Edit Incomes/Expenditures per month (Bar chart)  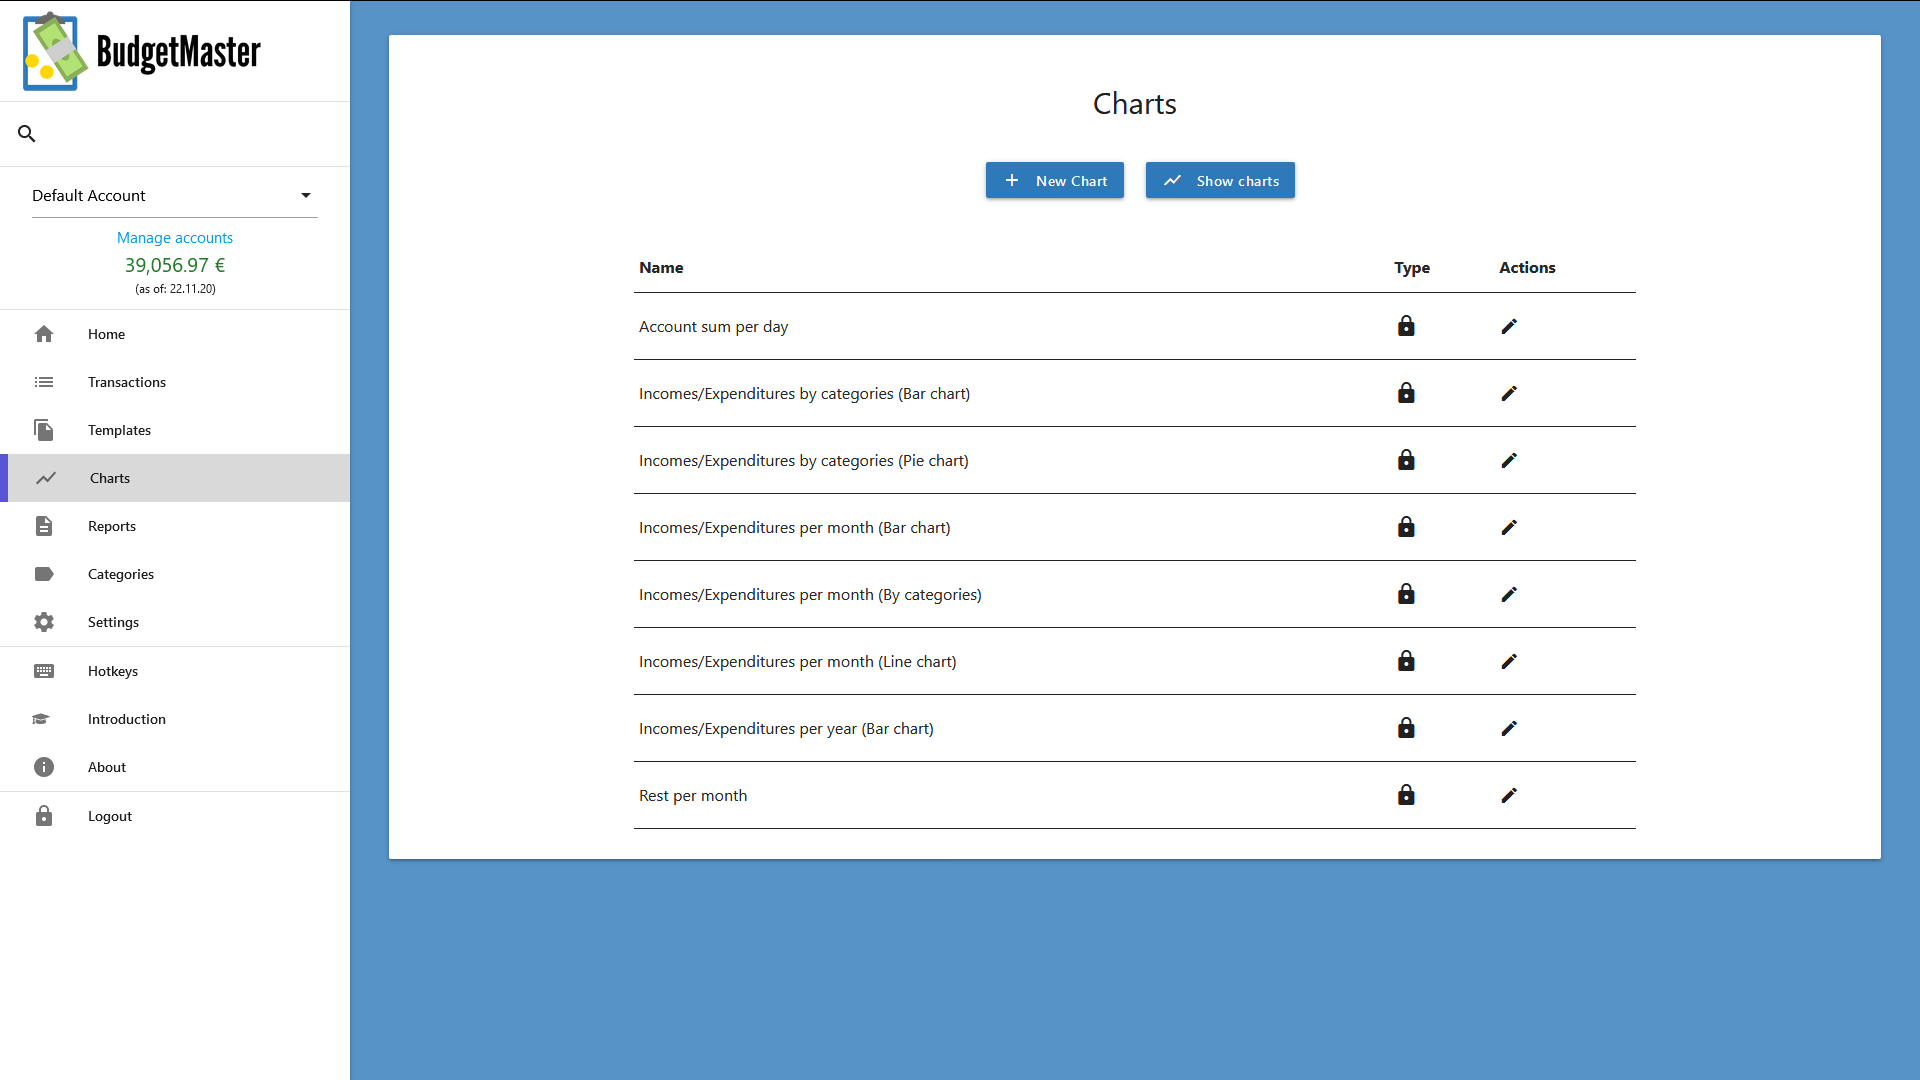point(1509,527)
